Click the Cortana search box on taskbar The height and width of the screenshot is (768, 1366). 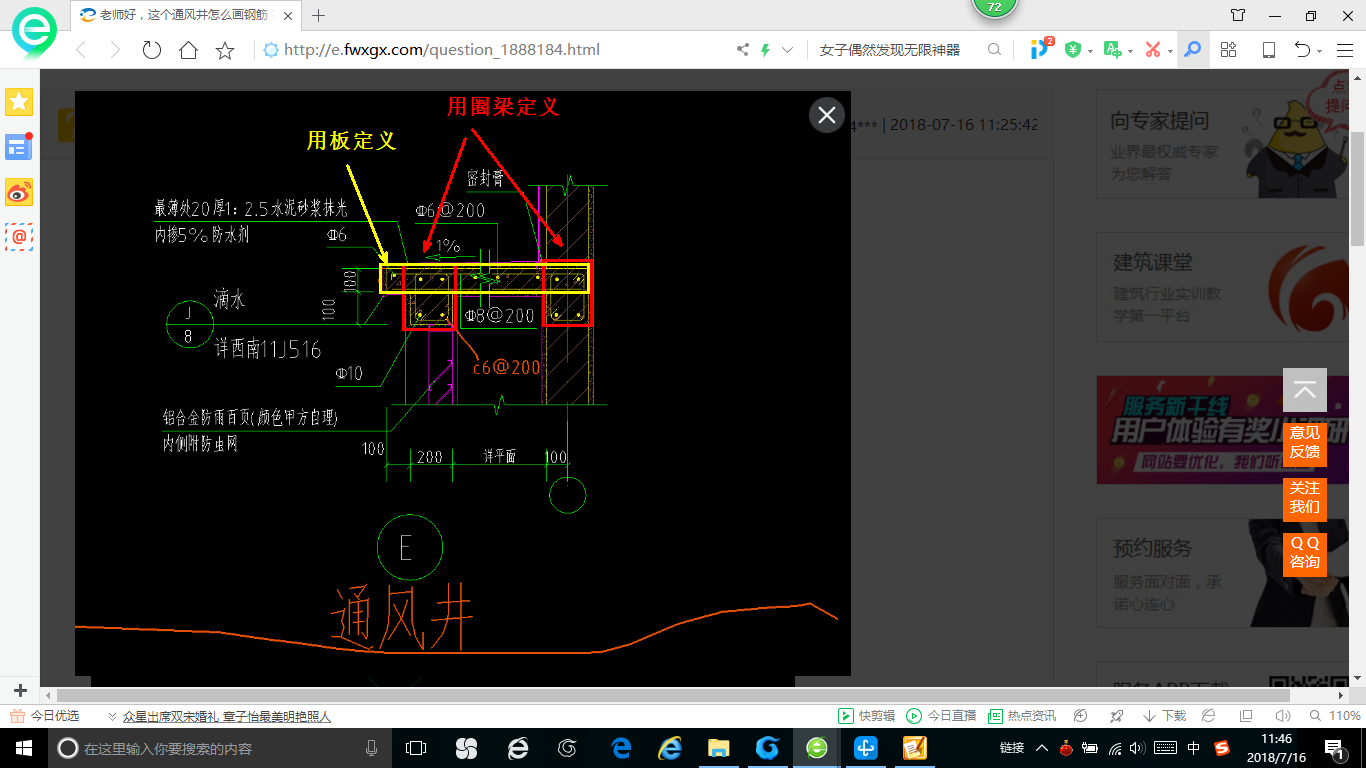219,748
